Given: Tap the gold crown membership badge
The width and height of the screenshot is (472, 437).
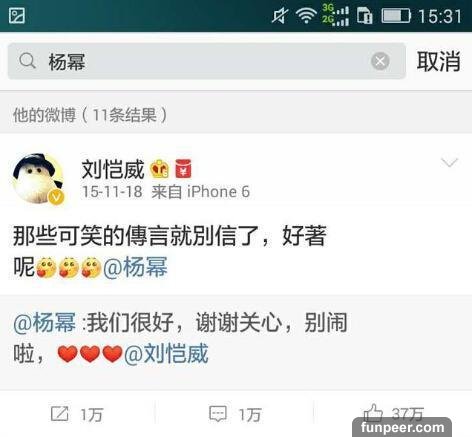Looking at the screenshot, I should click(159, 169).
